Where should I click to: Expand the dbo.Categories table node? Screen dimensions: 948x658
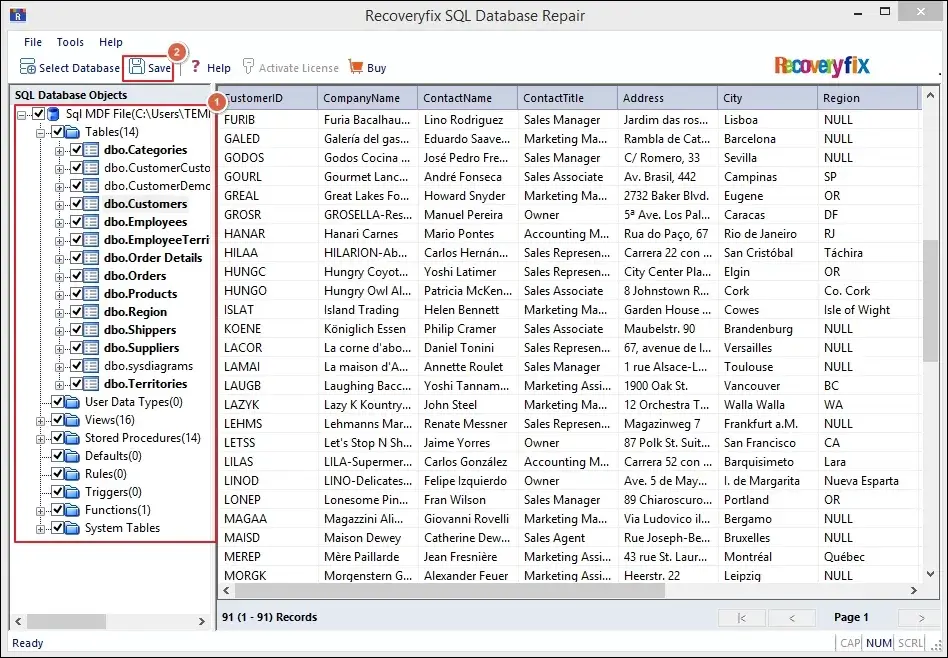point(59,151)
